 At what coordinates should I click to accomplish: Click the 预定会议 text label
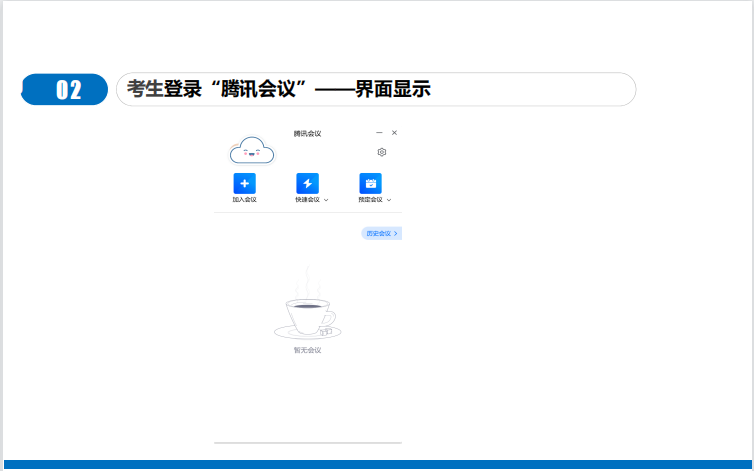(369, 200)
